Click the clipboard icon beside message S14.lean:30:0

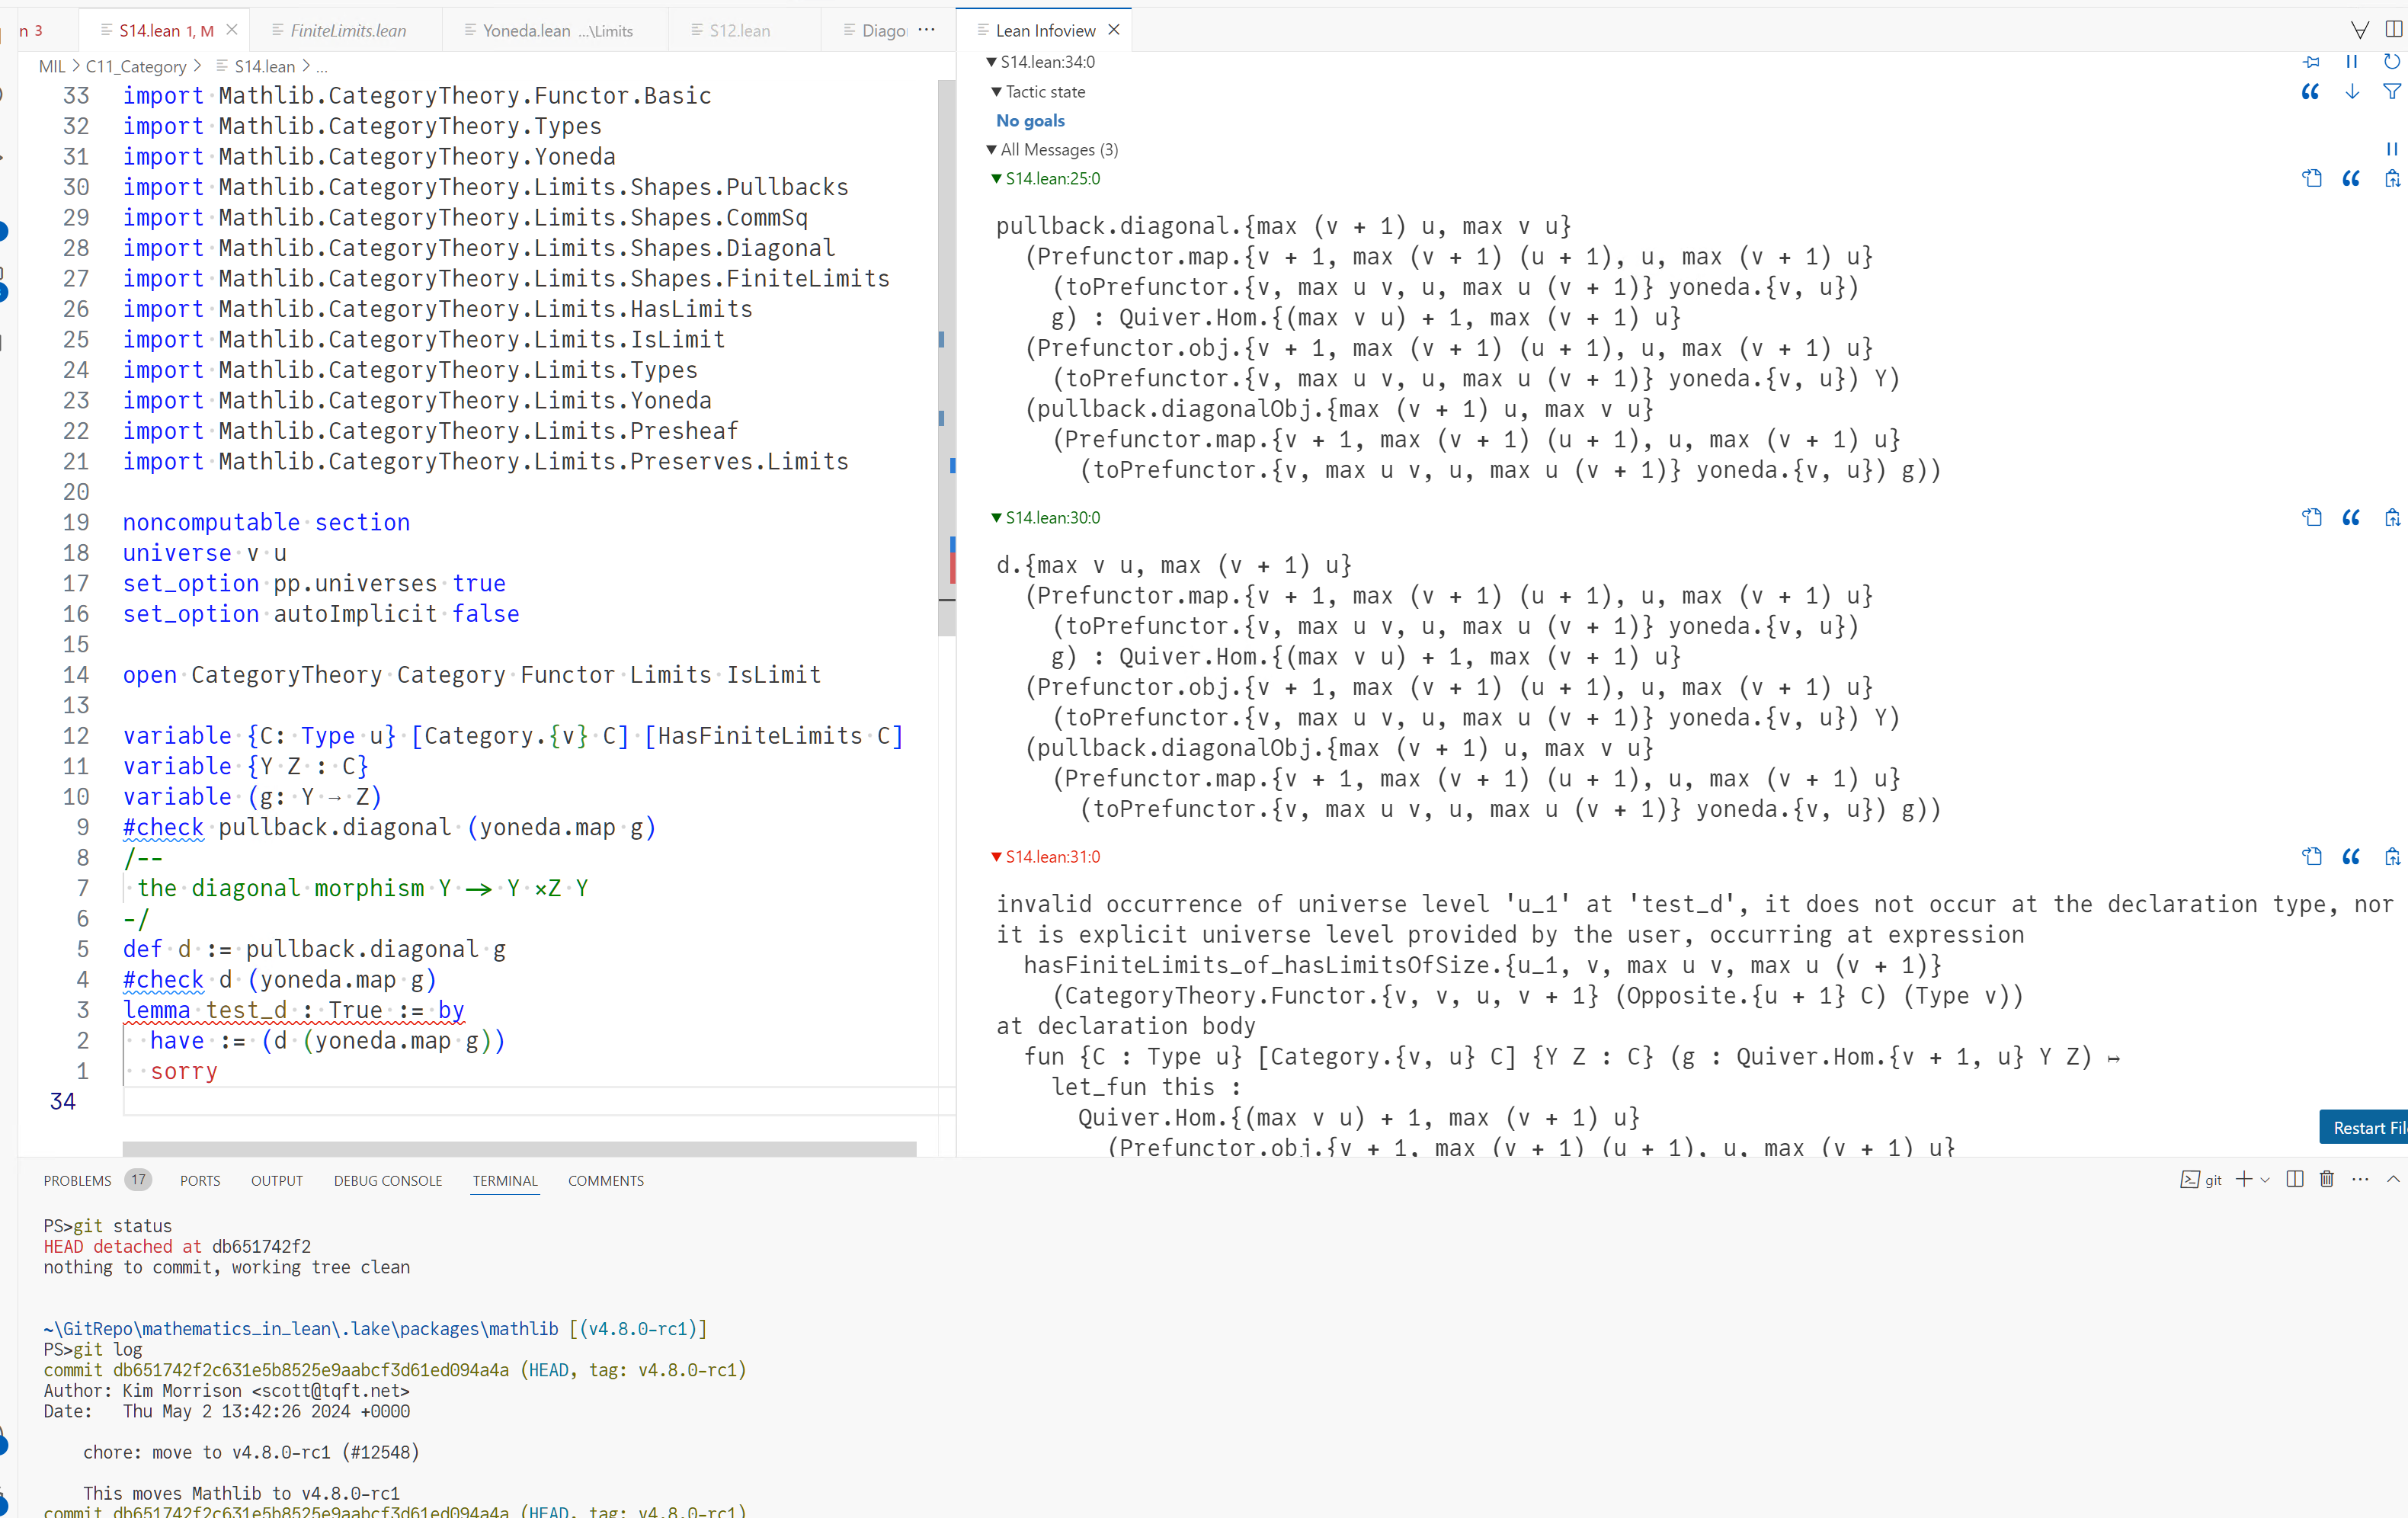[2392, 518]
